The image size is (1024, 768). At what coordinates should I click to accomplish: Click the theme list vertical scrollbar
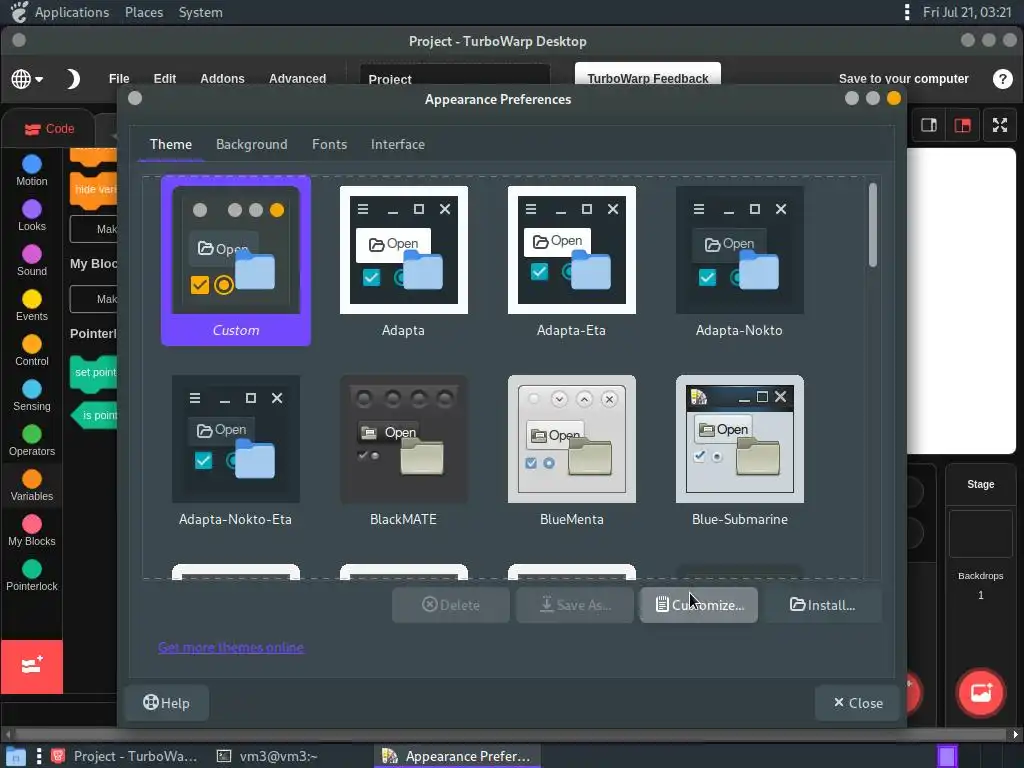(x=872, y=225)
